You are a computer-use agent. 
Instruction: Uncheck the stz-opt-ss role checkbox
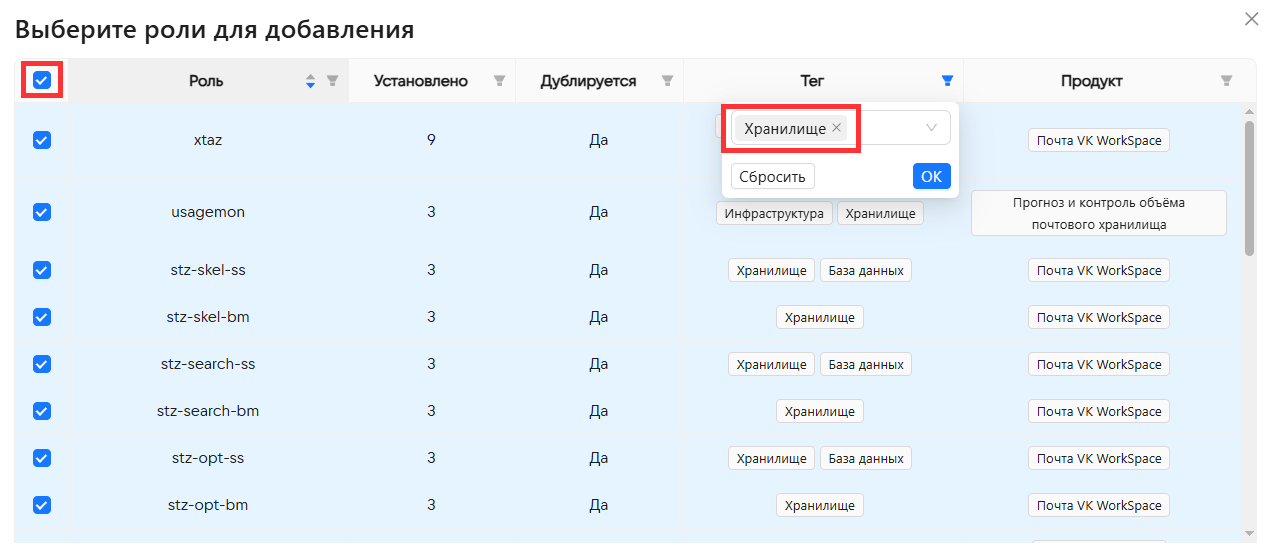42,458
